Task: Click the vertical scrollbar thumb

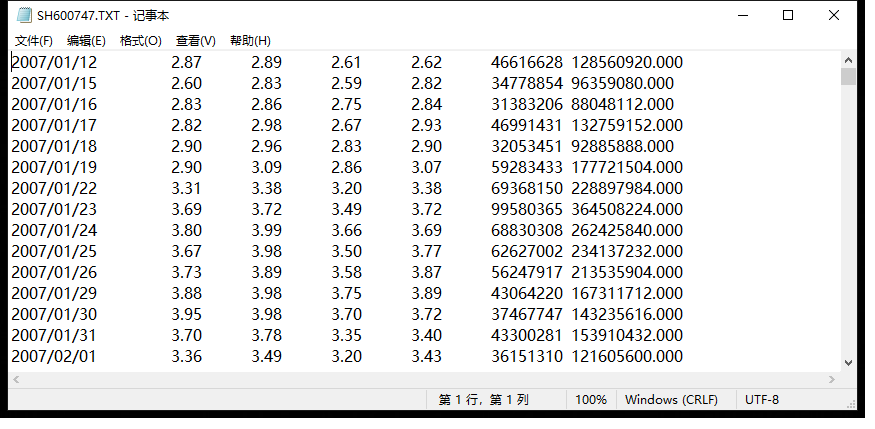Action: point(848,76)
